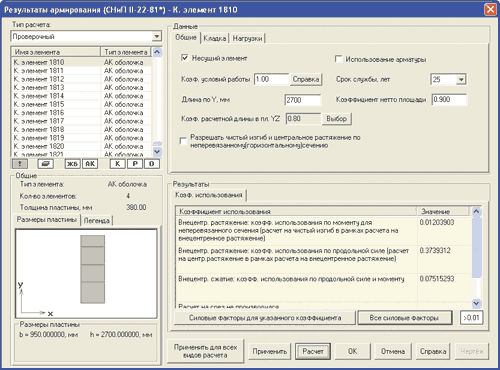Enable the Использование арматуры checkbox
Screen dimensions: 500x370
[x=338, y=59]
